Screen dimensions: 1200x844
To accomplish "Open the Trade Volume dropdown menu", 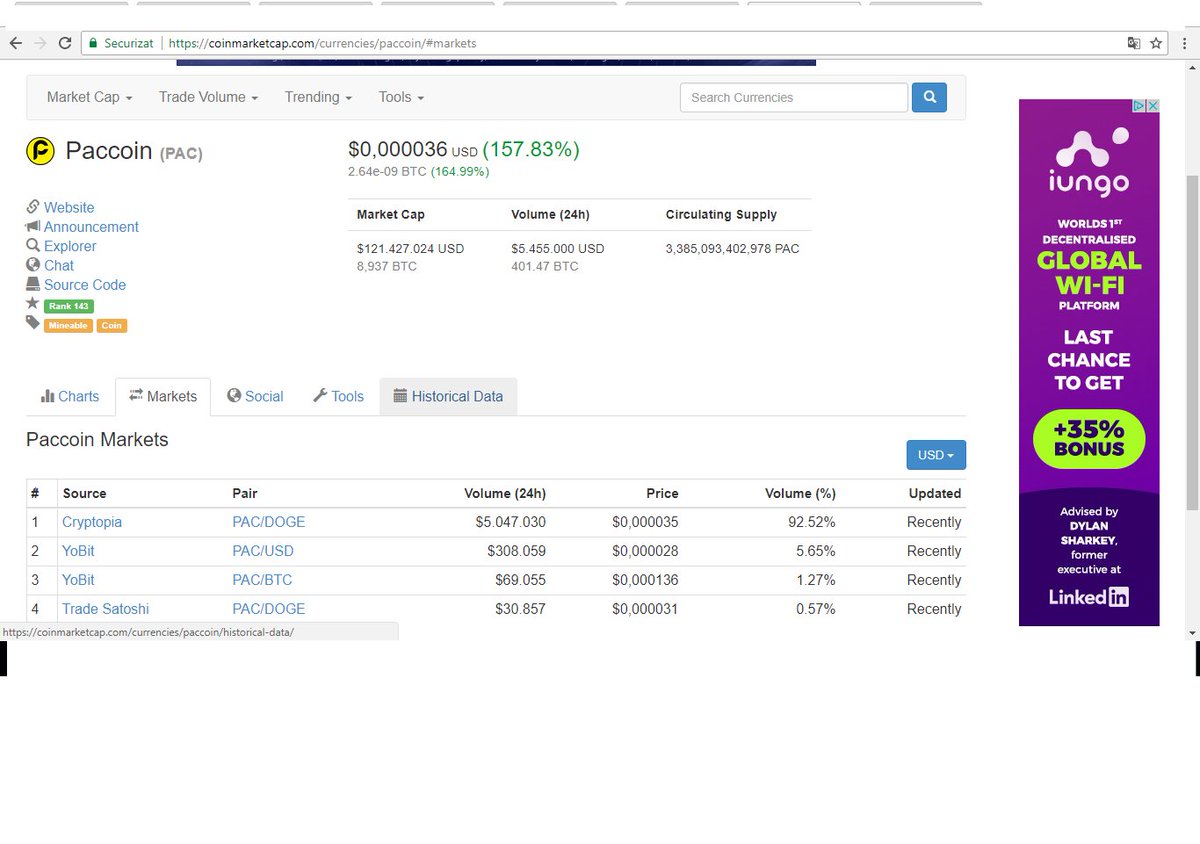I will point(208,97).
